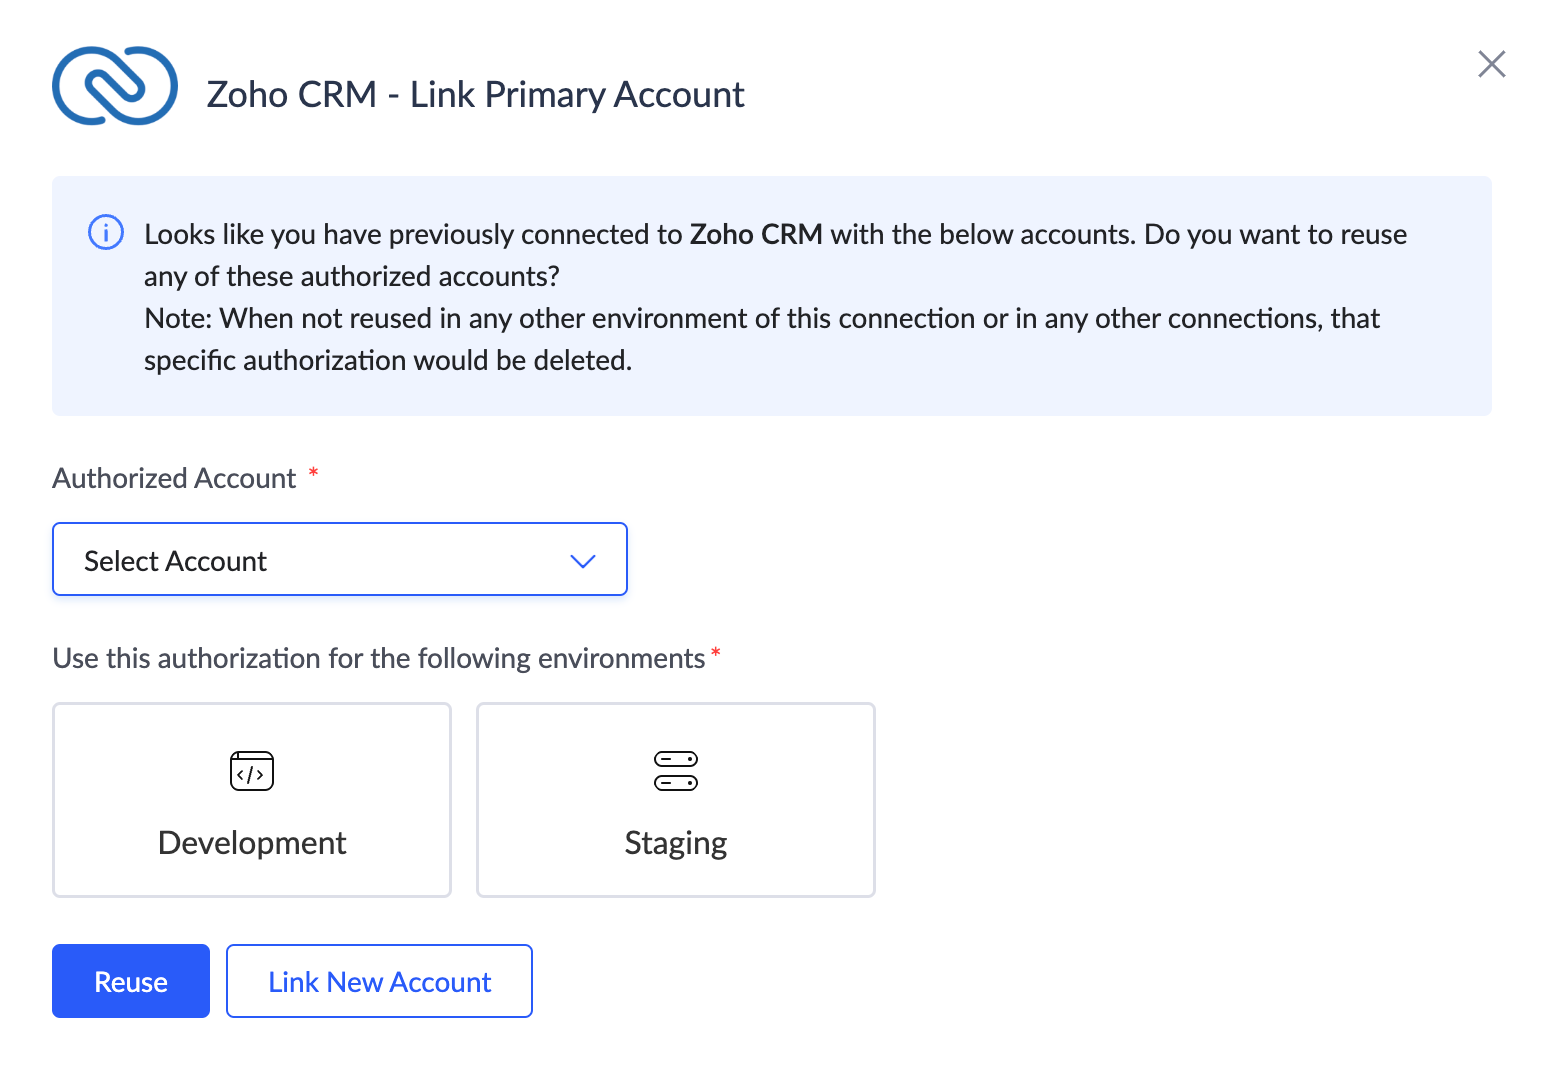Image resolution: width=1544 pixels, height=1066 pixels.
Task: Expand the account dropdown chevron arrow
Action: (583, 561)
